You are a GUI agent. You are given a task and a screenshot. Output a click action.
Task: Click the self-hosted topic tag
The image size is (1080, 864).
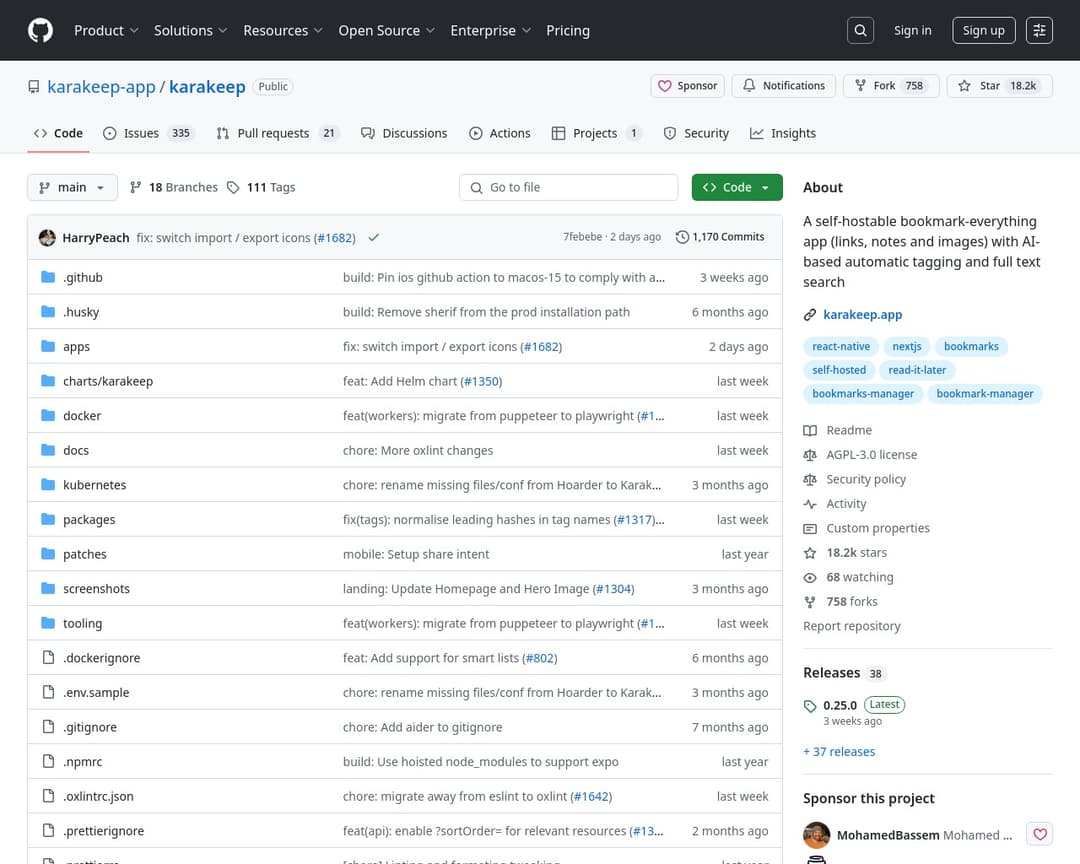pos(839,370)
